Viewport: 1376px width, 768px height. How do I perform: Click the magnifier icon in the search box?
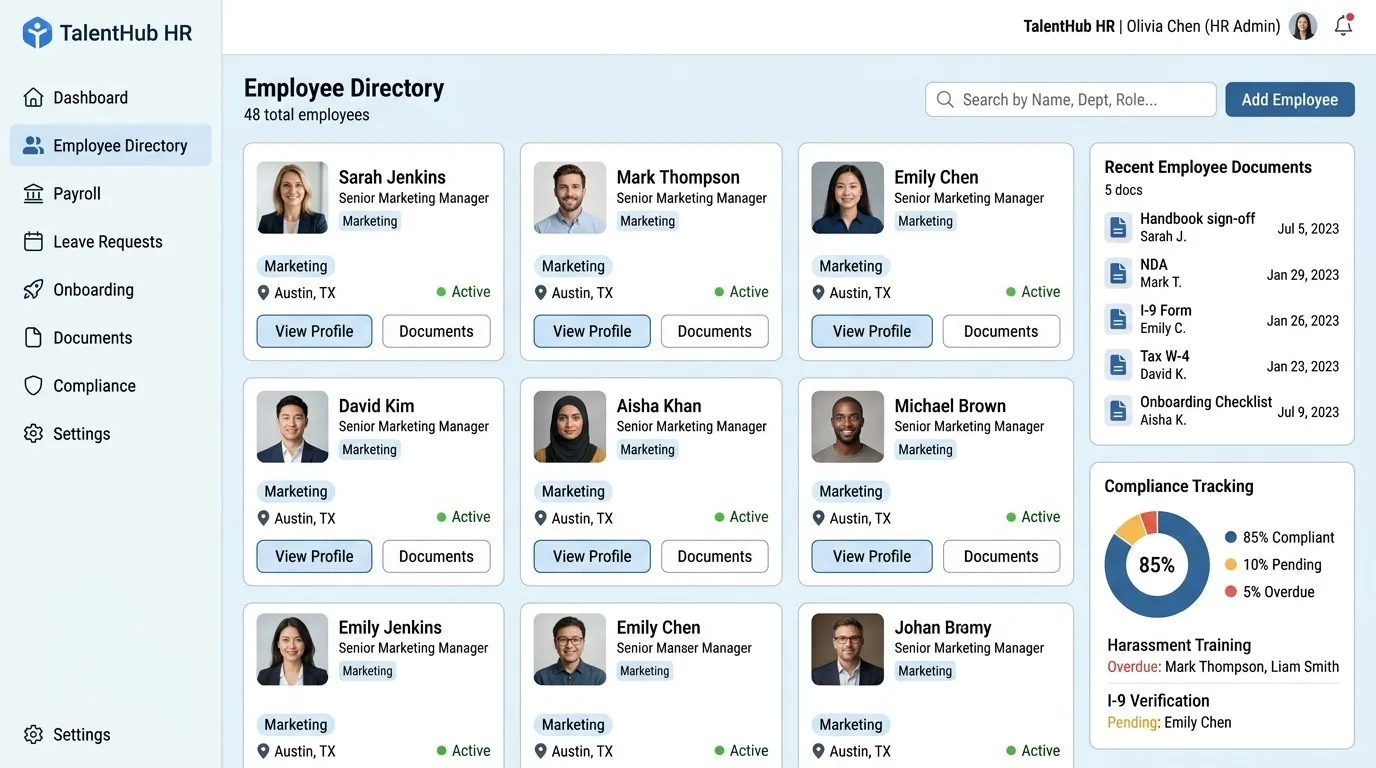945,100
